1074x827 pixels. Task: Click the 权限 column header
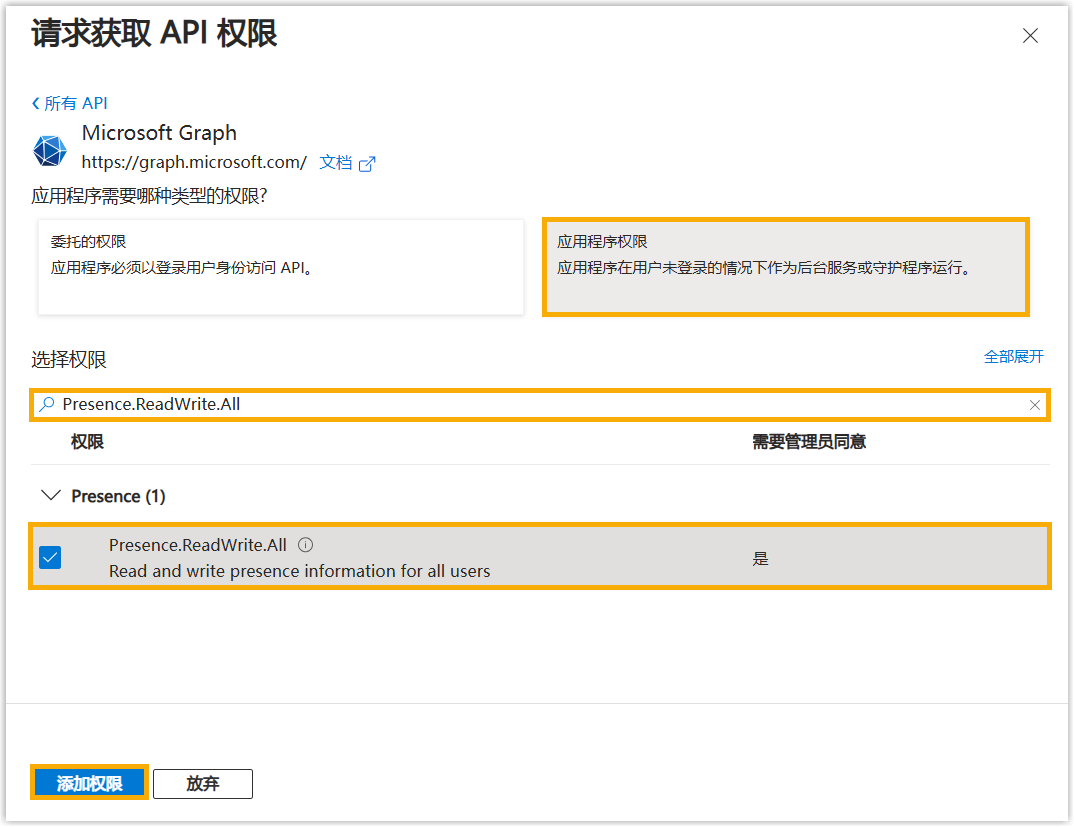[x=87, y=441]
